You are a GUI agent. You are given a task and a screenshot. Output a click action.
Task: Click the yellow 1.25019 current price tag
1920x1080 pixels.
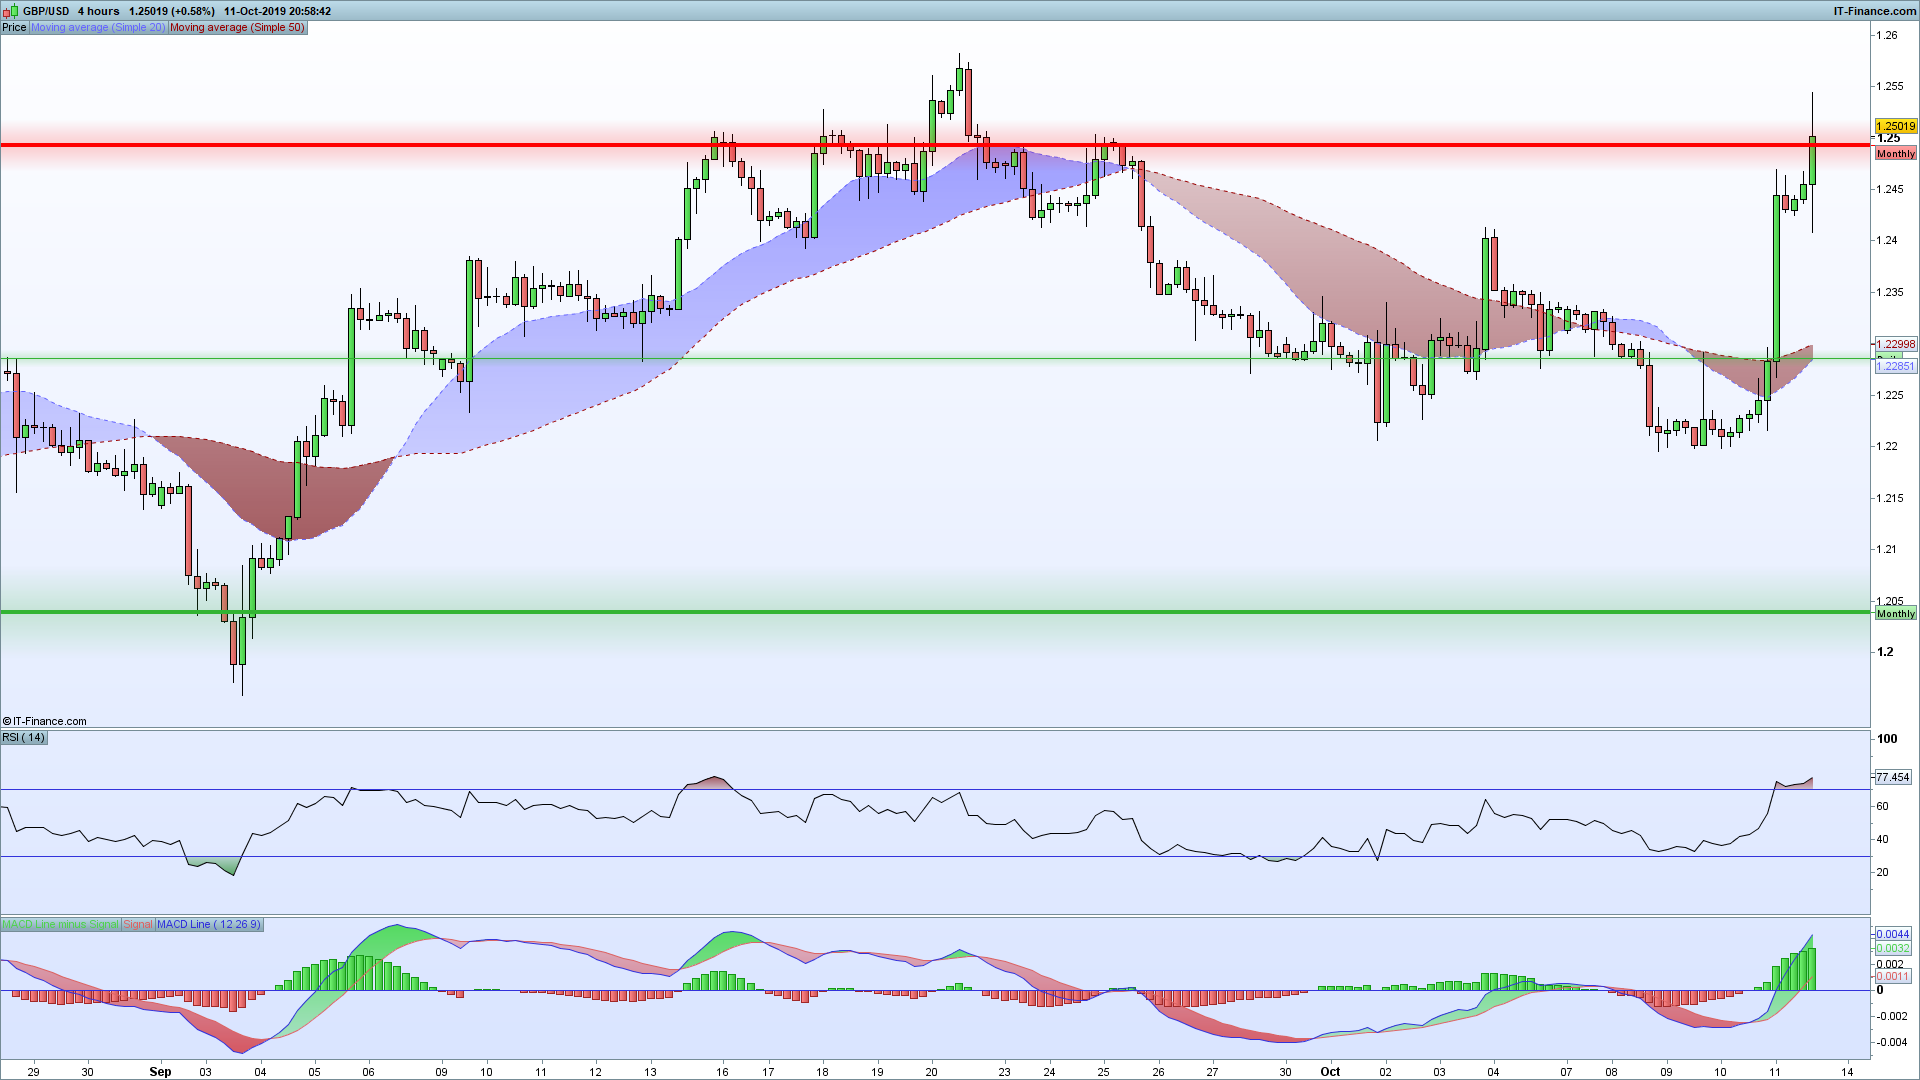[1895, 127]
